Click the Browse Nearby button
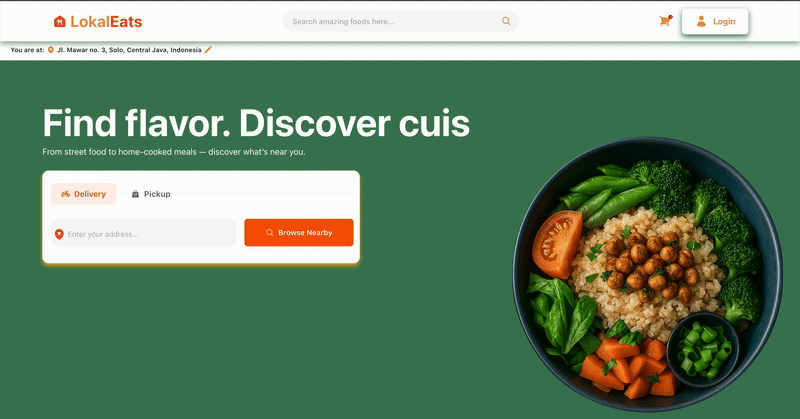Viewport: 800px width, 419px height. tap(299, 232)
